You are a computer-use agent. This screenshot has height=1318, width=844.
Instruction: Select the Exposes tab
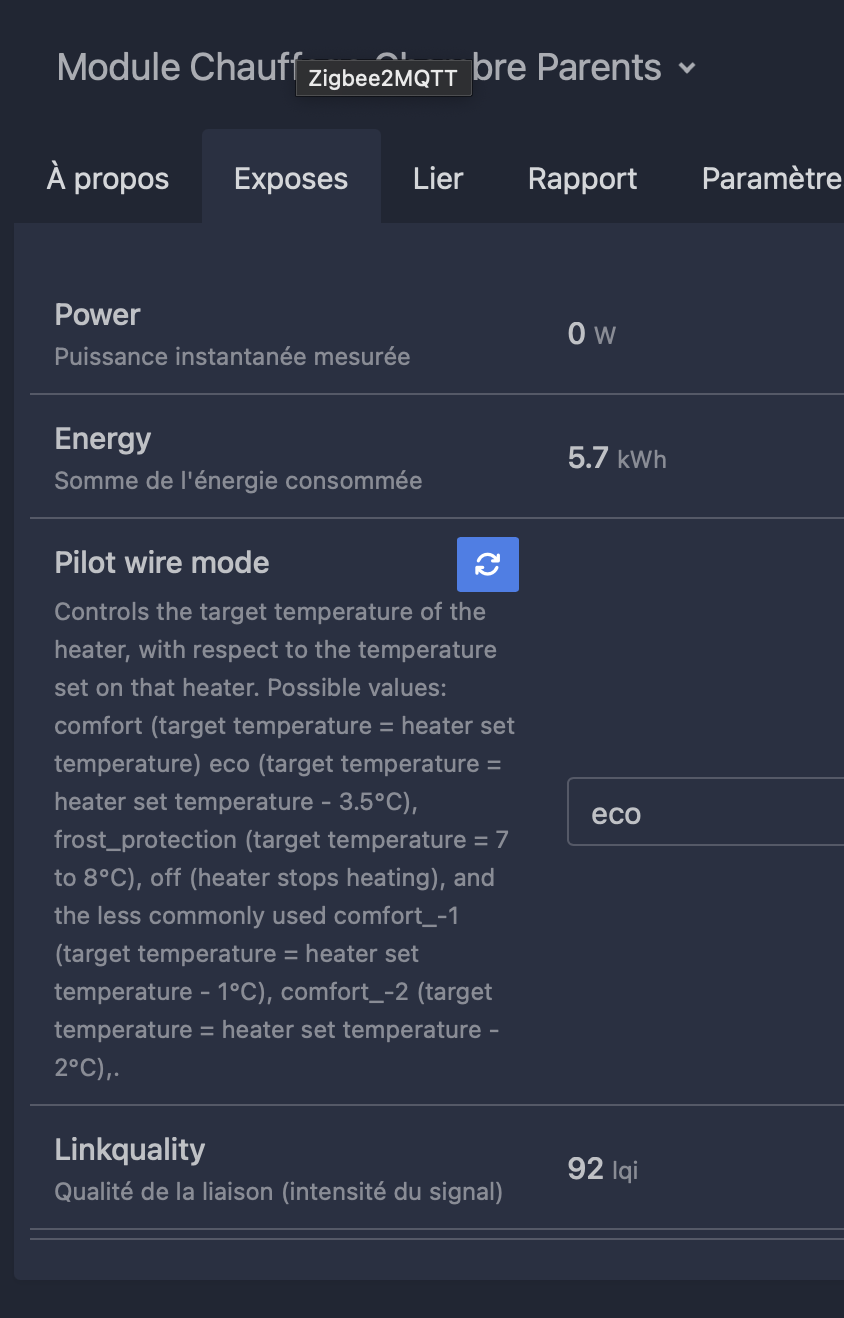[x=291, y=179]
